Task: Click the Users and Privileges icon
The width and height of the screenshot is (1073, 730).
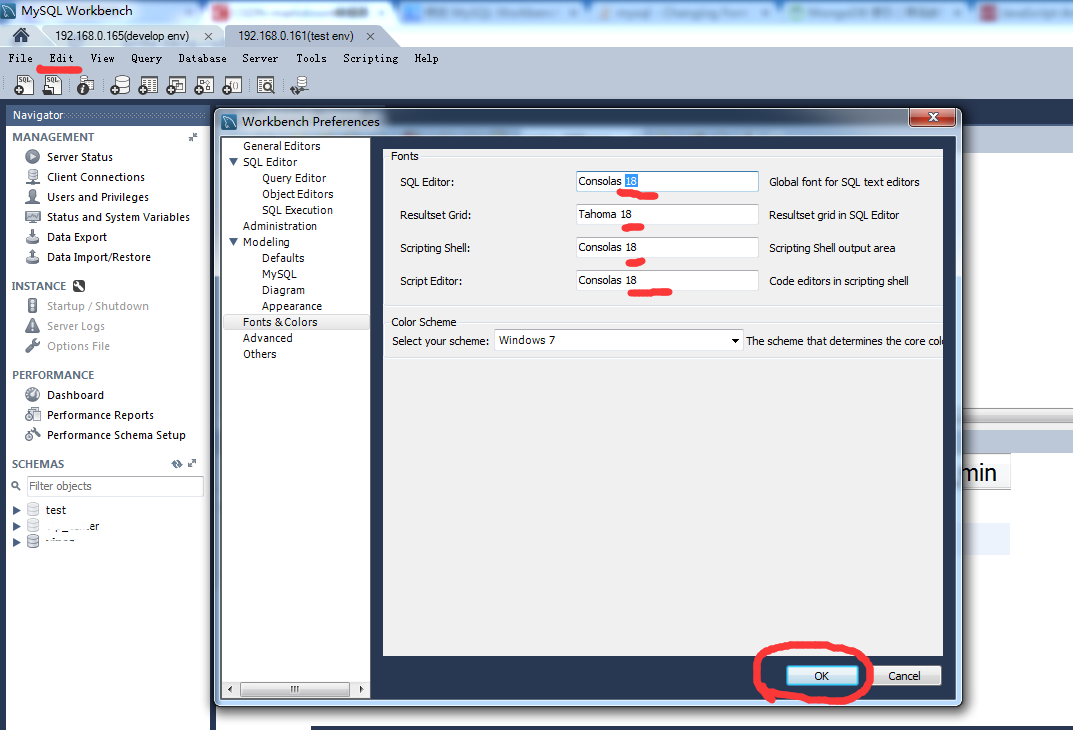Action: 32,196
